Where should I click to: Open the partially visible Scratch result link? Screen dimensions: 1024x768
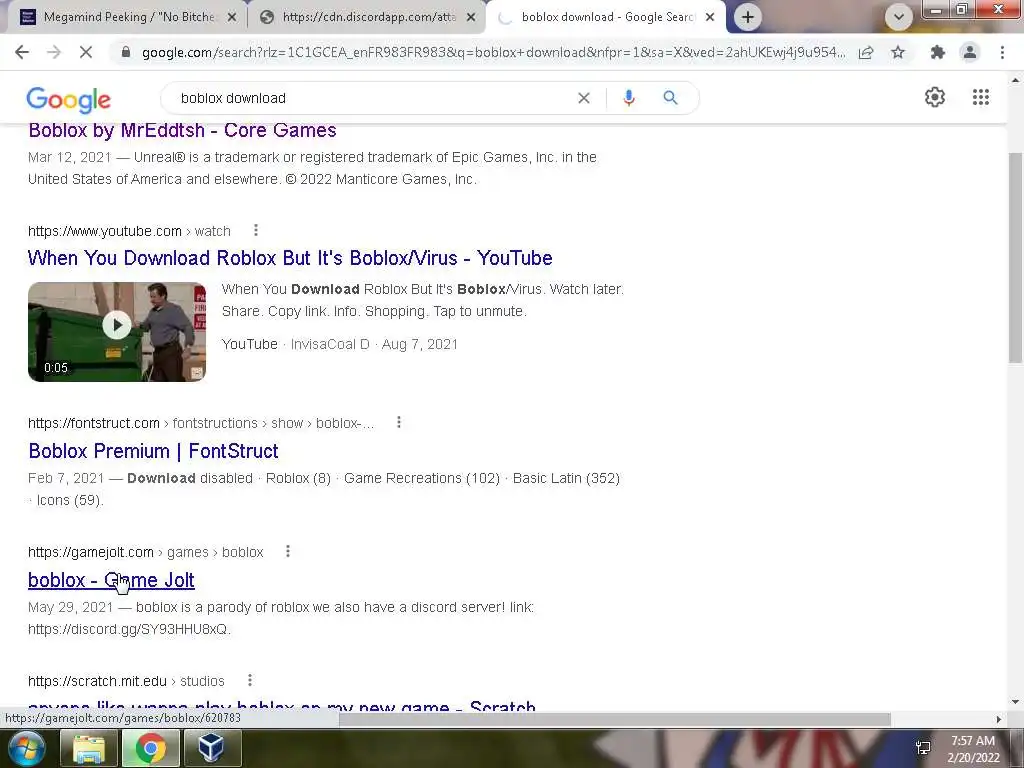point(281,705)
